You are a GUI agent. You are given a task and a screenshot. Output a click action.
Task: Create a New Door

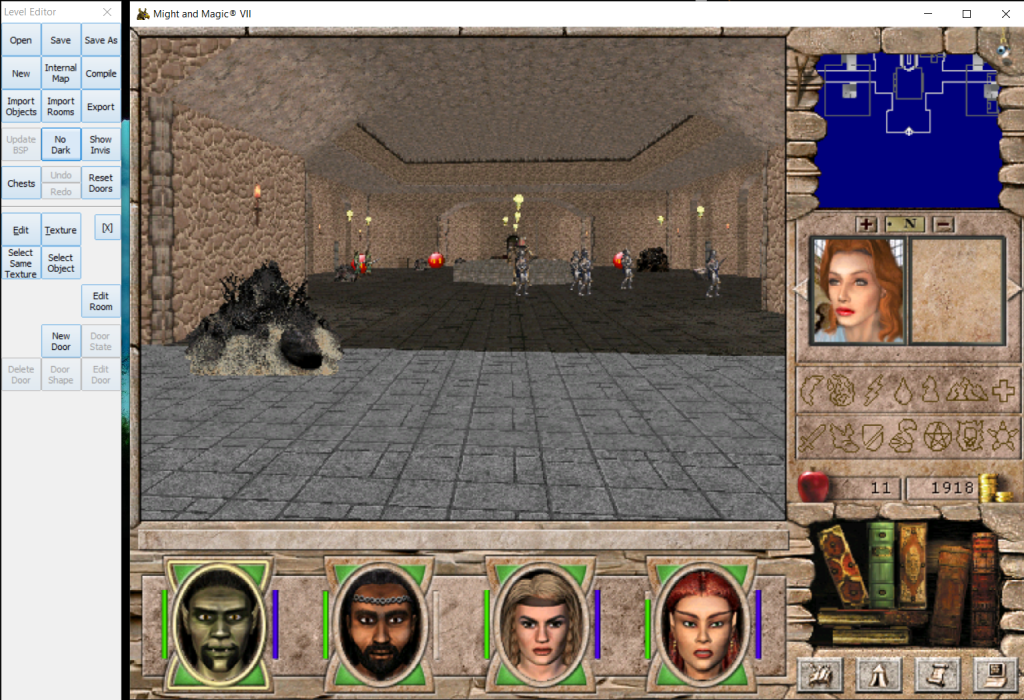click(x=61, y=341)
